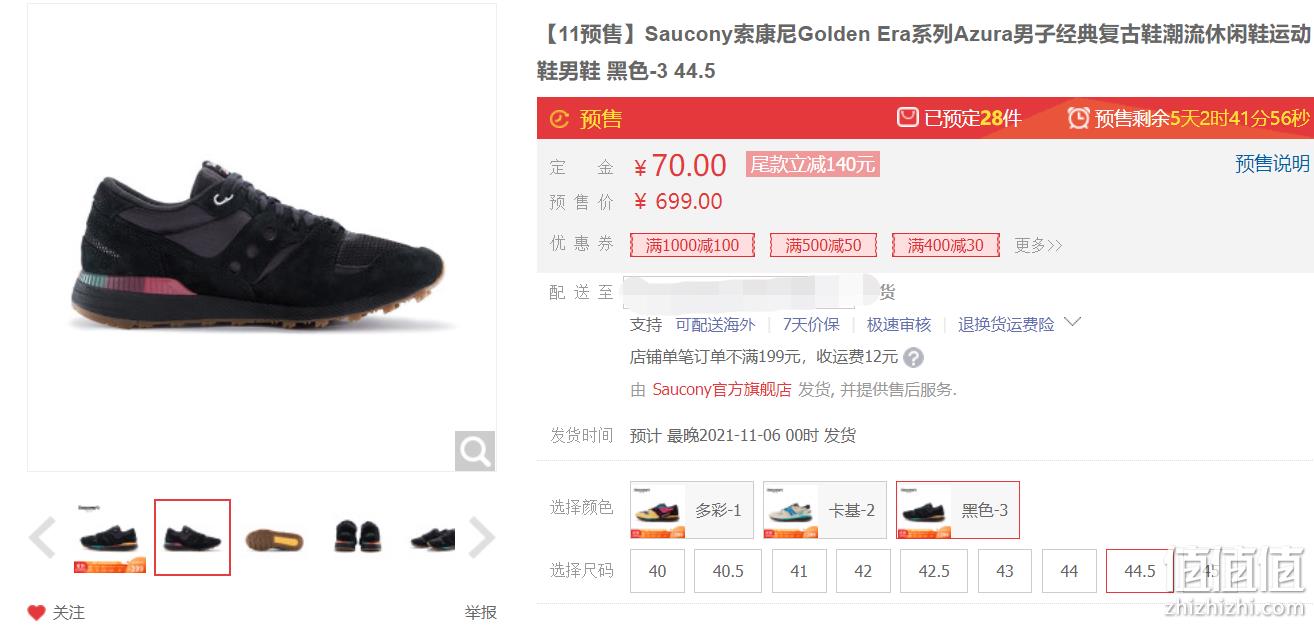Image resolution: width=1314 pixels, height=625 pixels.
Task: Choose shoe size 42.5
Action: pyautogui.click(x=934, y=571)
